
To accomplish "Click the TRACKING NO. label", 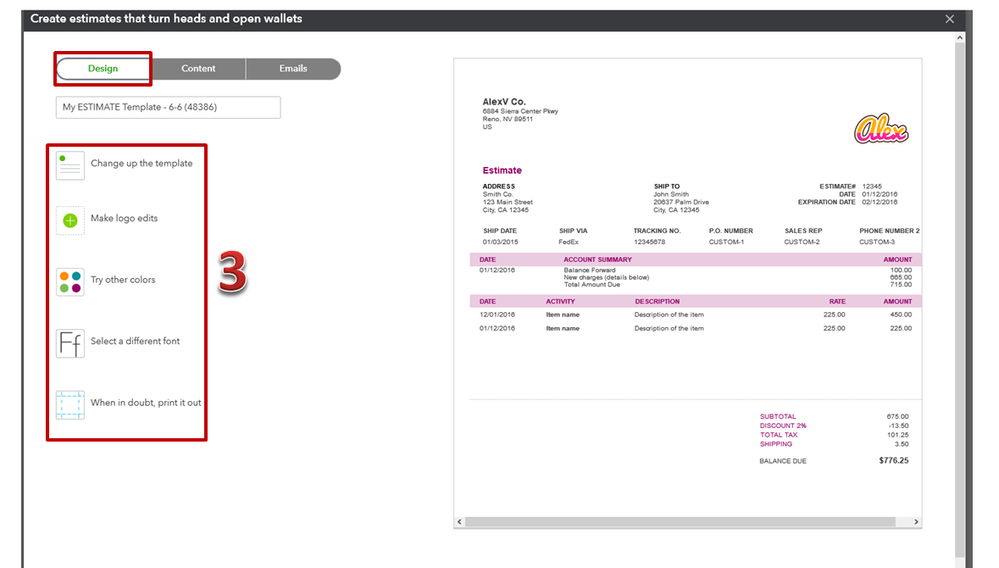I will point(657,231).
